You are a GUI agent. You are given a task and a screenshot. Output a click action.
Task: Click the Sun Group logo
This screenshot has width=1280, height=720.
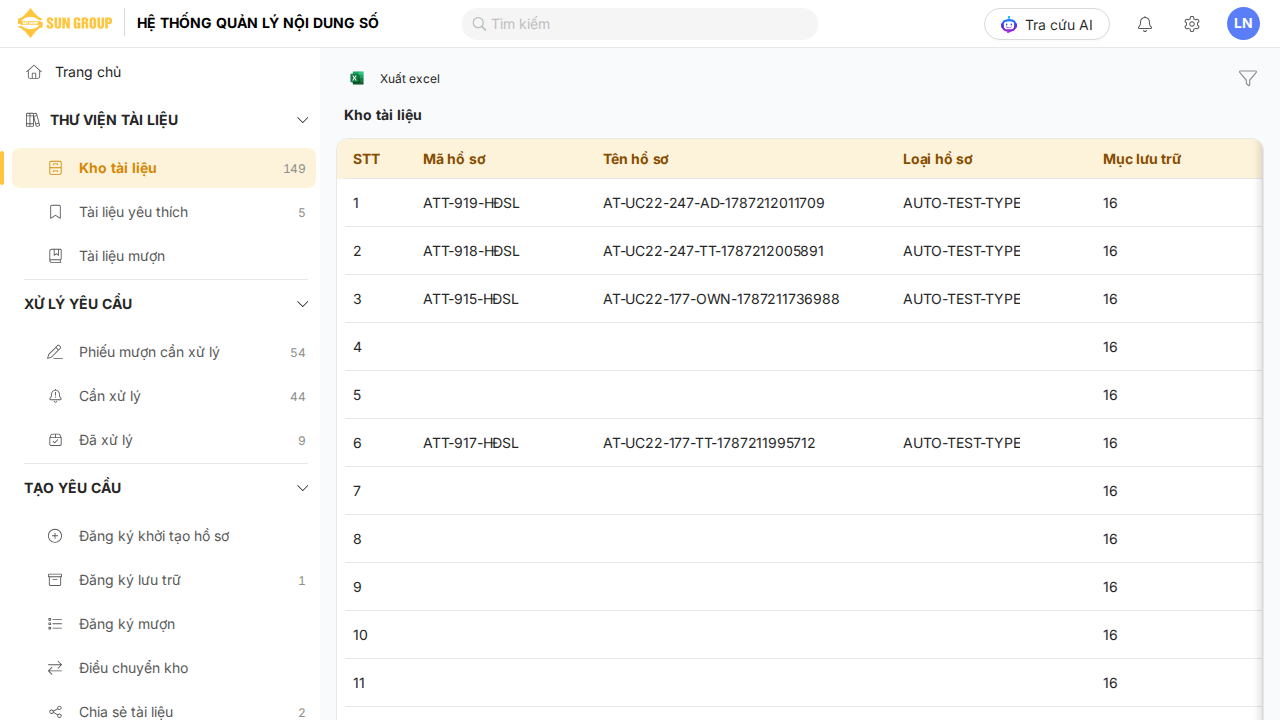[65, 23]
